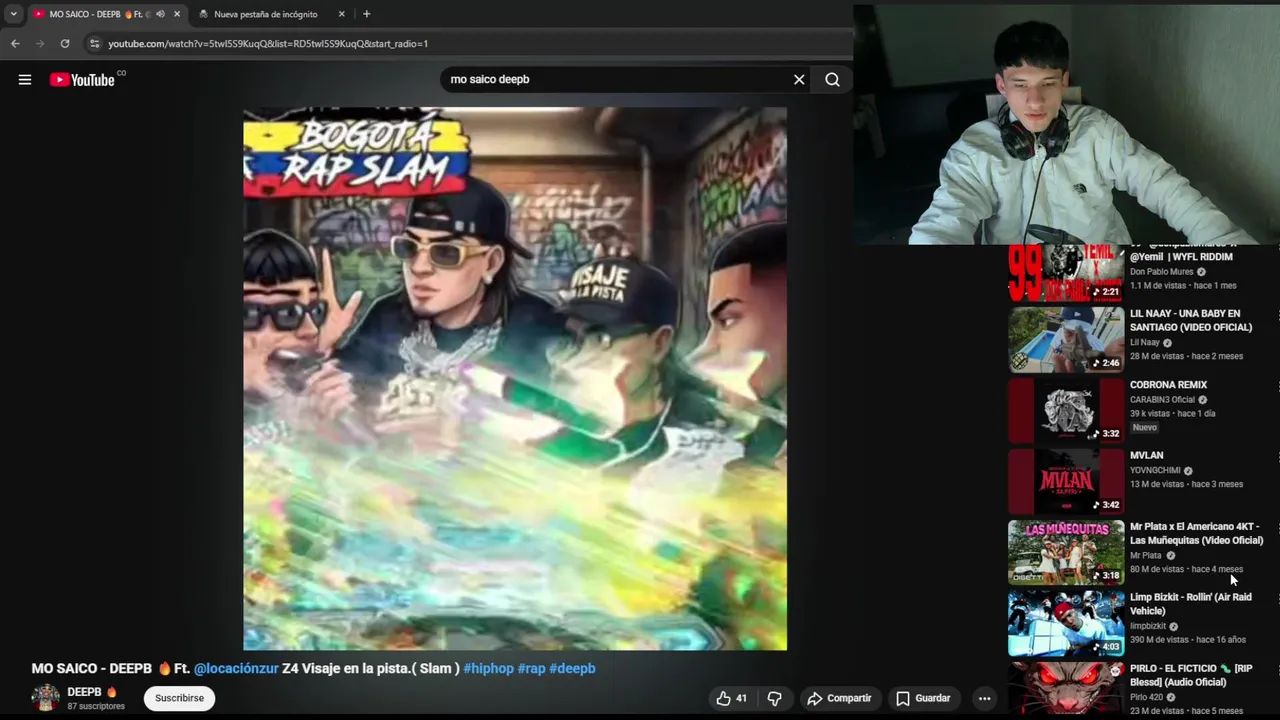Share the video via Compartir

point(840,698)
